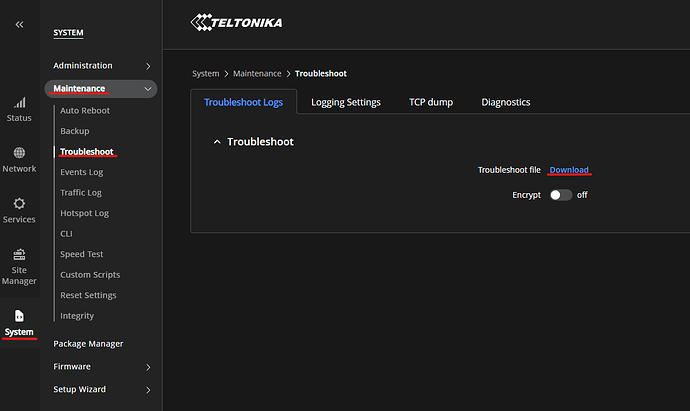Download the troubleshoot file

[x=569, y=170]
